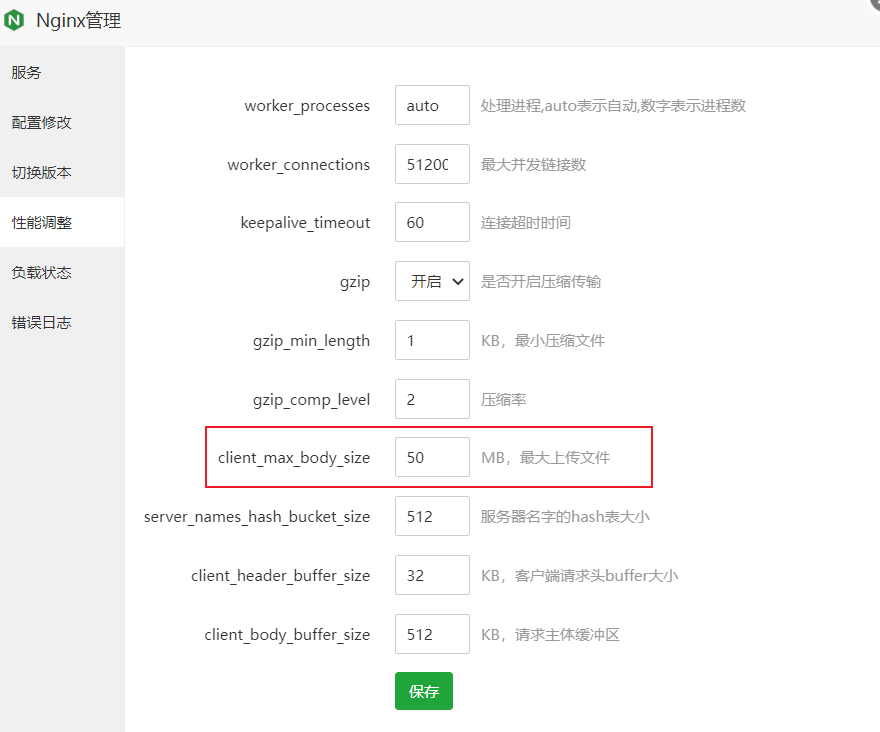Viewport: 880px width, 732px height.
Task: Click the 'gzip_comp_level' label
Action: pyautogui.click(x=311, y=400)
